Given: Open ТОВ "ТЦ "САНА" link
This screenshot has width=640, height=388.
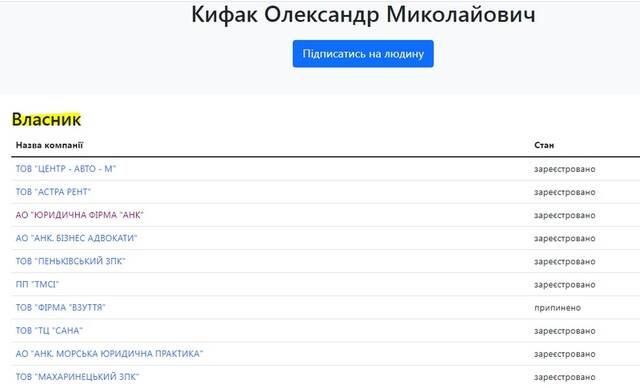Looking at the screenshot, I should pyautogui.click(x=49, y=330).
